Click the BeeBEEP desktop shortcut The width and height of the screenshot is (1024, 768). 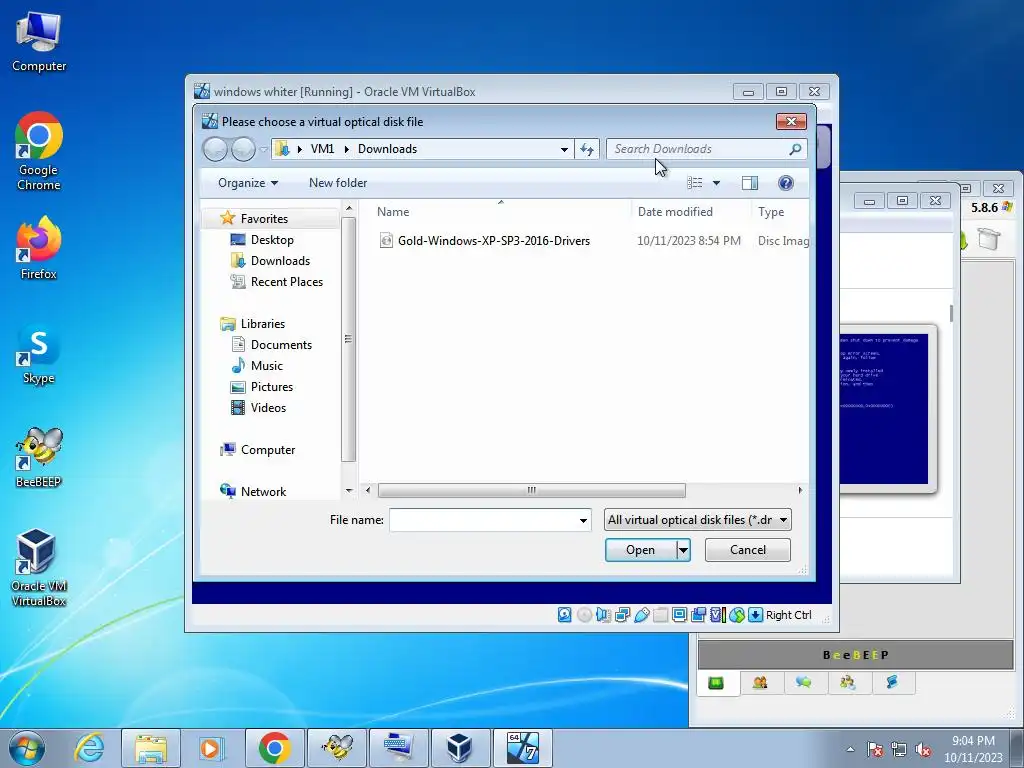(39, 458)
